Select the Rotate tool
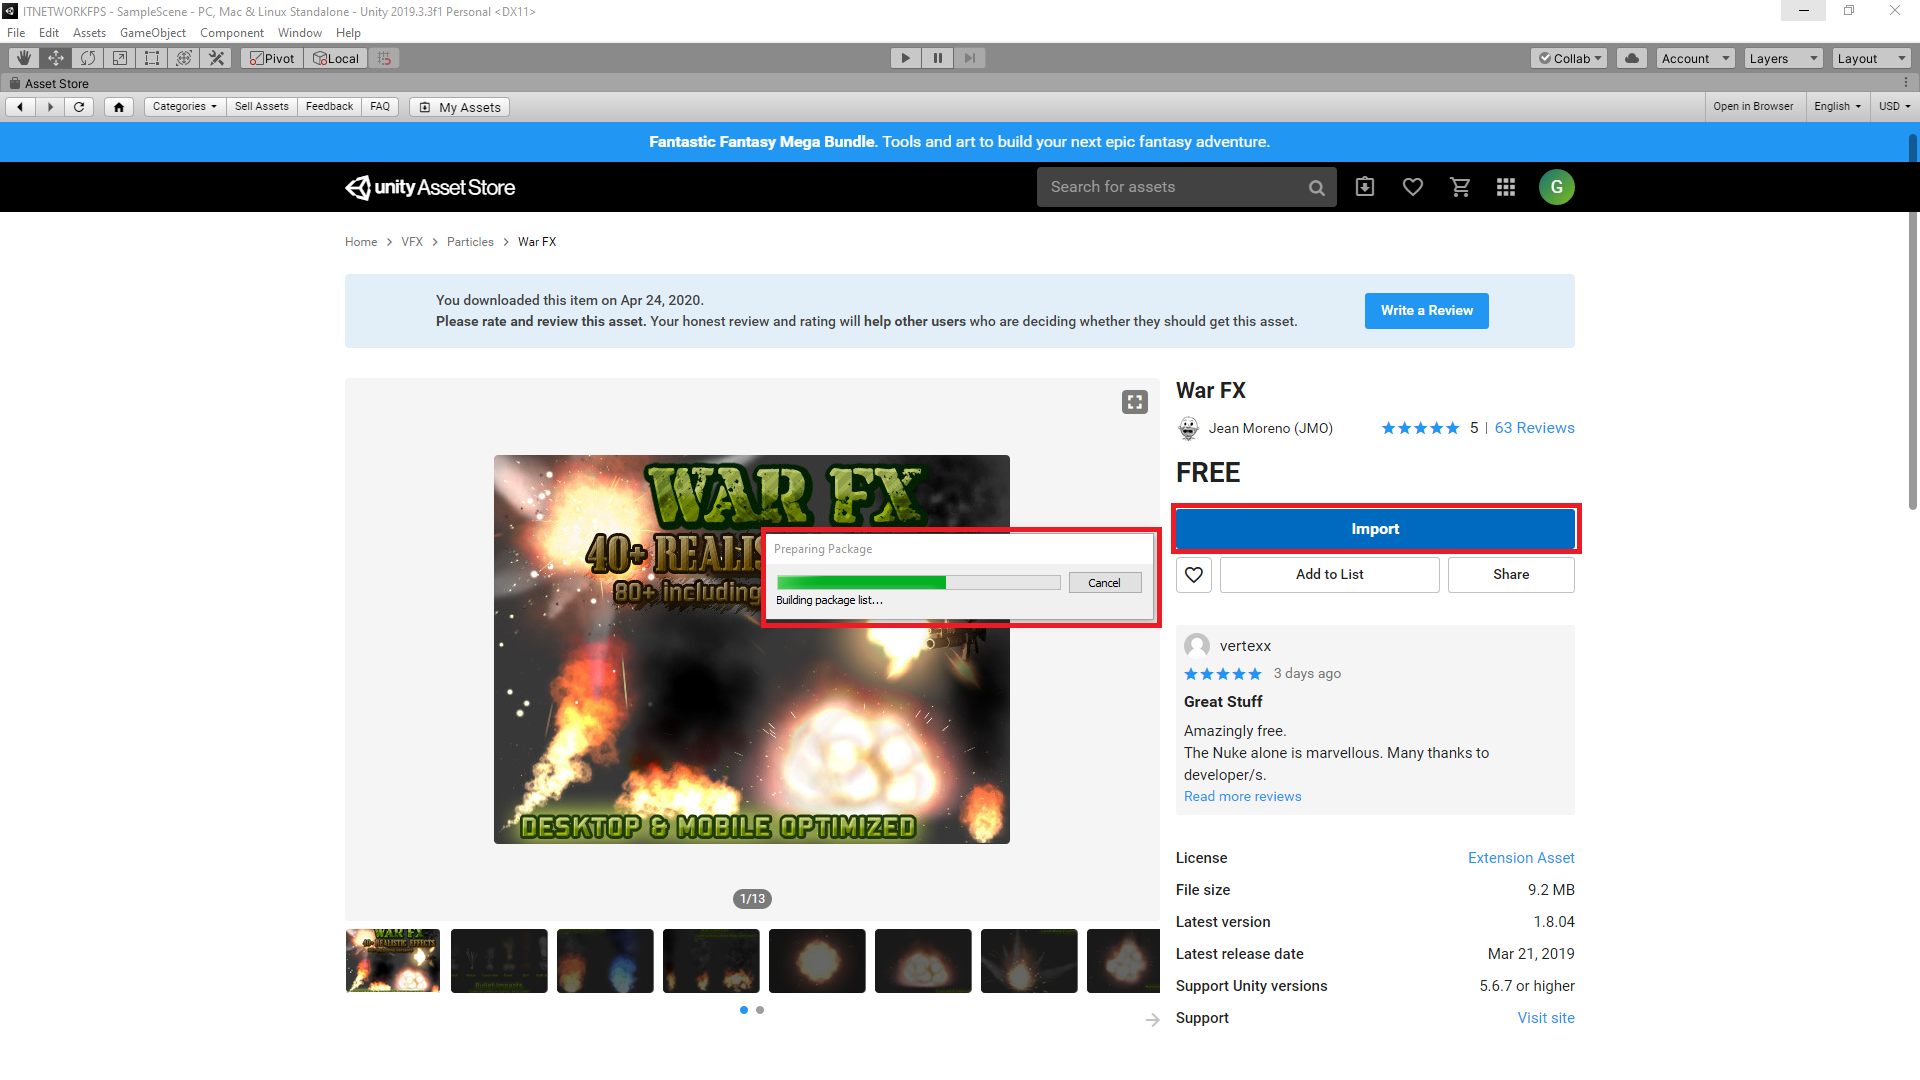This screenshot has width=1920, height=1080. (x=87, y=57)
